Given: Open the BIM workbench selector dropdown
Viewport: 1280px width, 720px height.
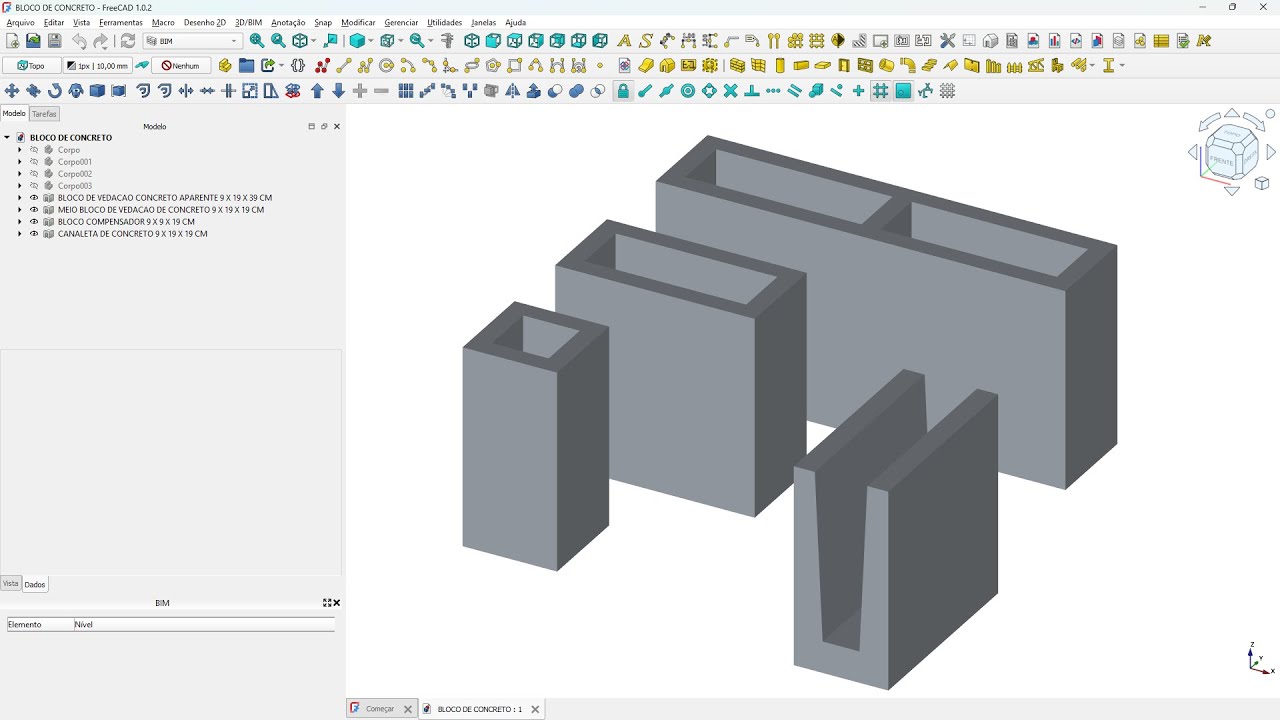Looking at the screenshot, I should pos(193,41).
